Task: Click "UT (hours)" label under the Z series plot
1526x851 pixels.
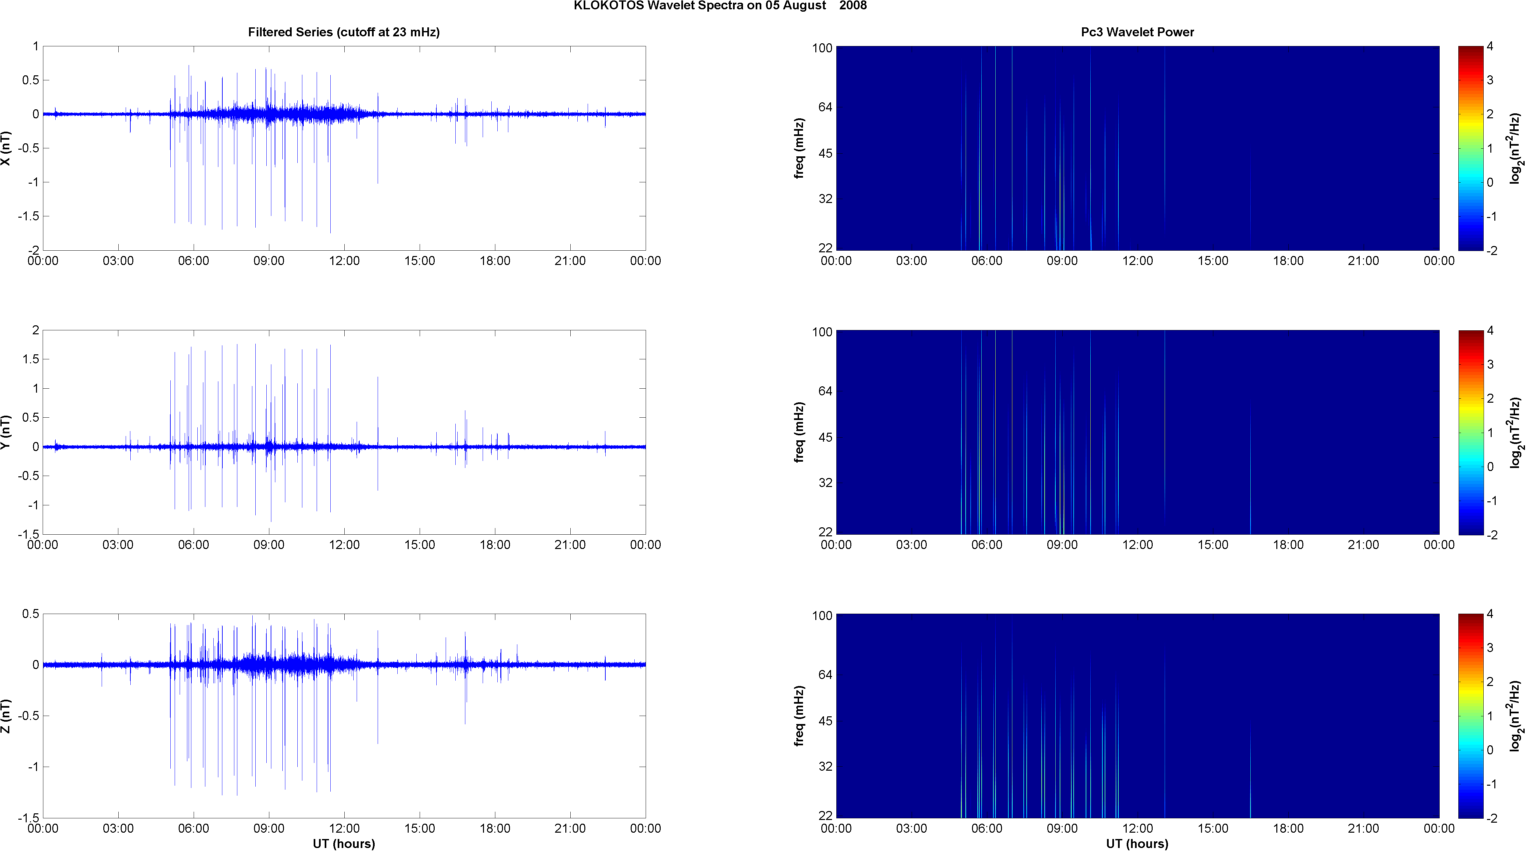Action: pos(344,844)
